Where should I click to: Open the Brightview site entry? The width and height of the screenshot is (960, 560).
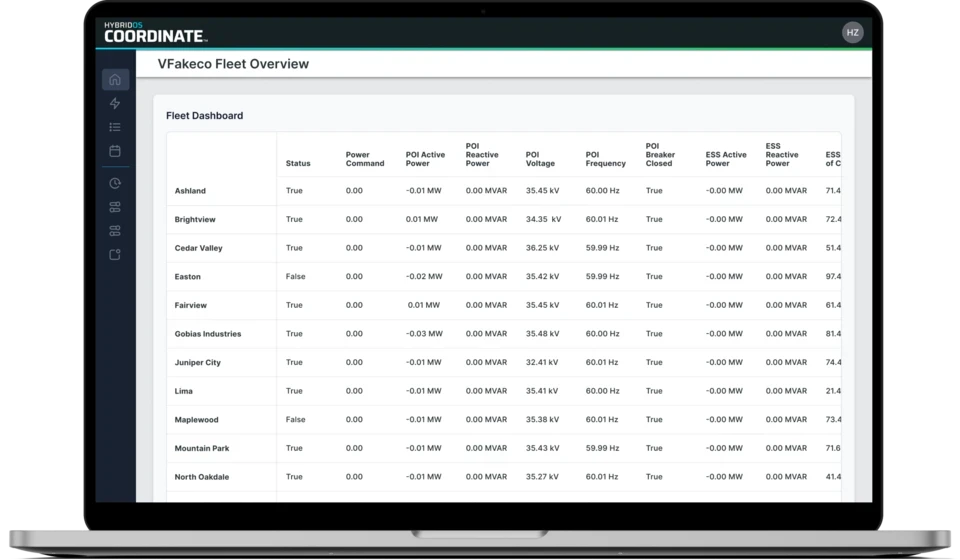[195, 219]
